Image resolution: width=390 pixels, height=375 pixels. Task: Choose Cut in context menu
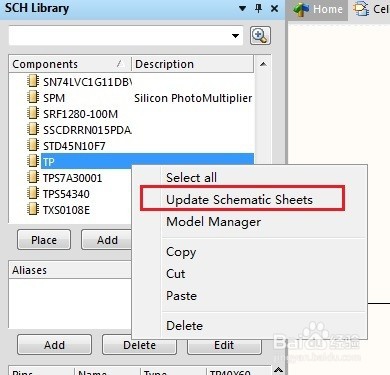pos(175,274)
